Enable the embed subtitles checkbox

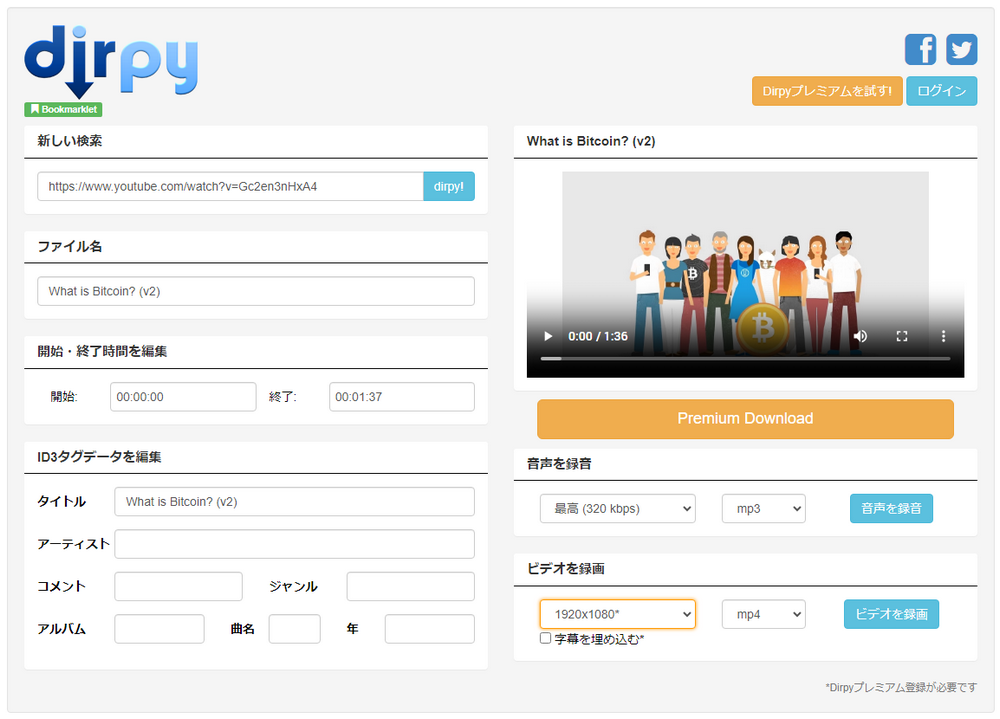coord(545,638)
